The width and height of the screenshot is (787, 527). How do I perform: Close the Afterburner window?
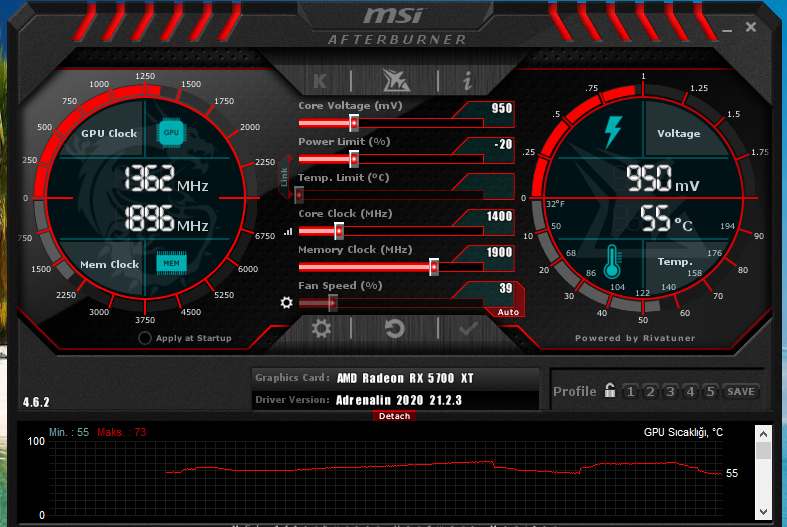[751, 27]
